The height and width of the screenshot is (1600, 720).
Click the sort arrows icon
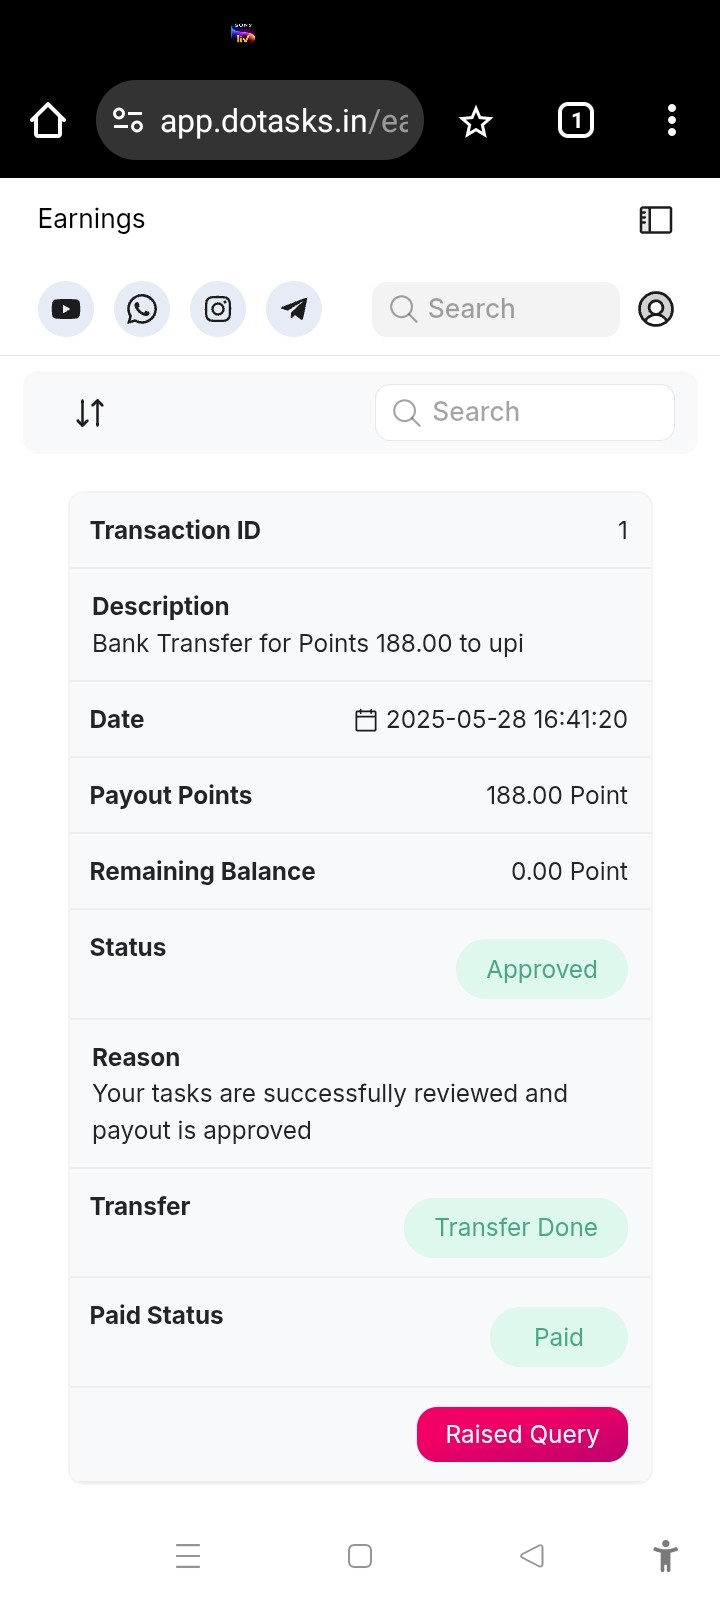tap(90, 412)
